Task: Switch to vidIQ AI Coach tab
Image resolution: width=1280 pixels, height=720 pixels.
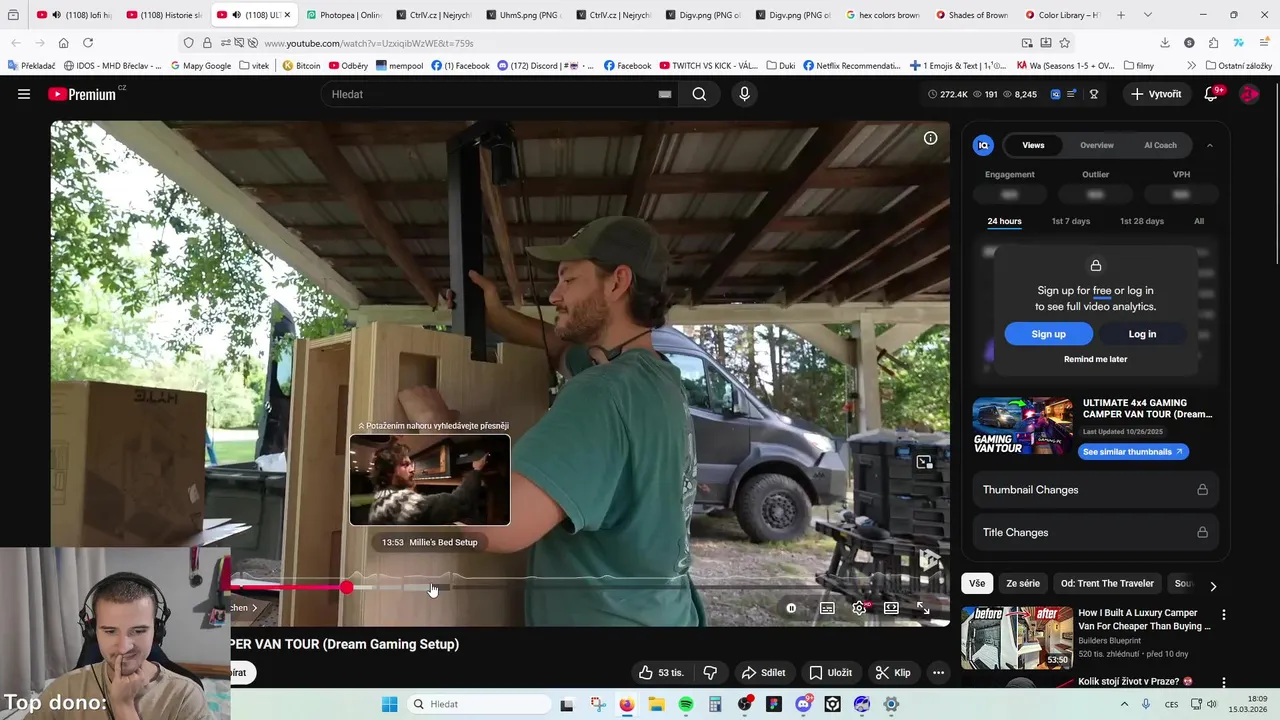Action: [1160, 145]
